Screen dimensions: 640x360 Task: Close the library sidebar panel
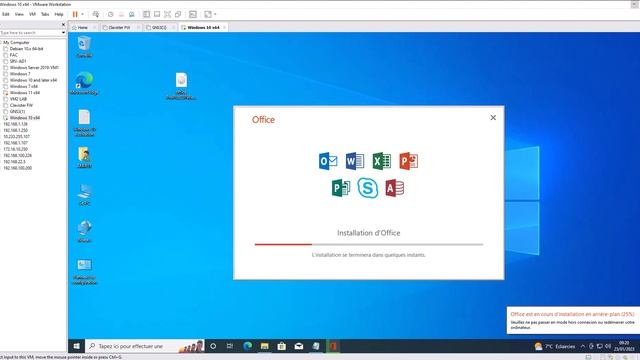click(x=63, y=24)
